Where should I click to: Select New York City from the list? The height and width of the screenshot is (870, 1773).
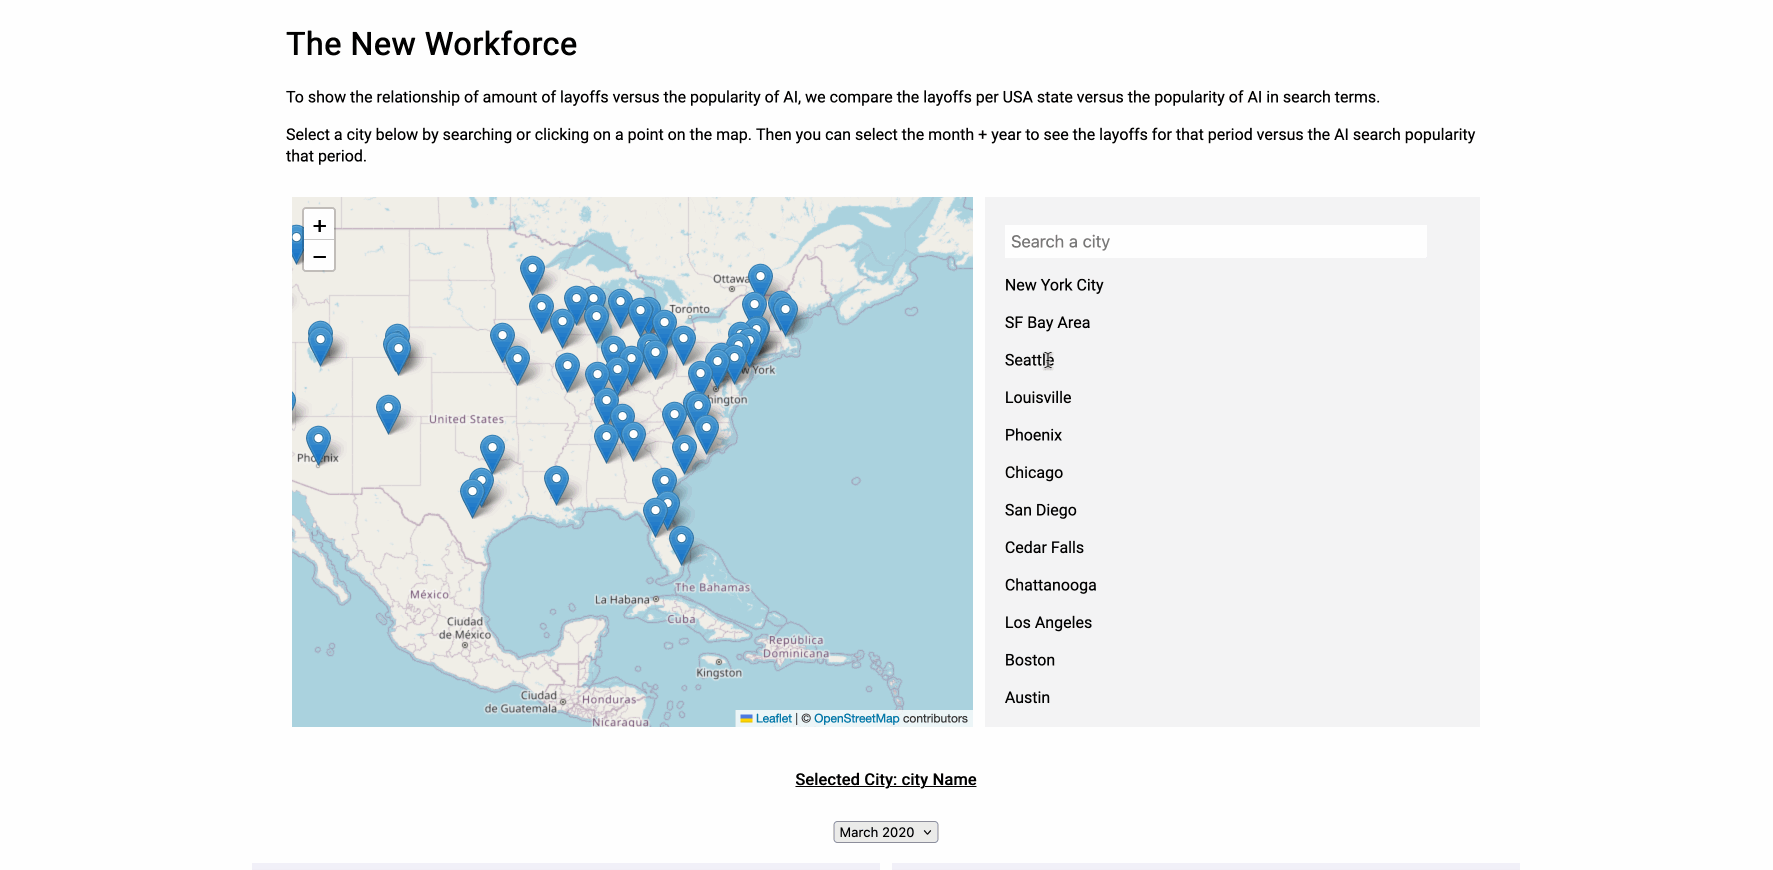click(1054, 285)
